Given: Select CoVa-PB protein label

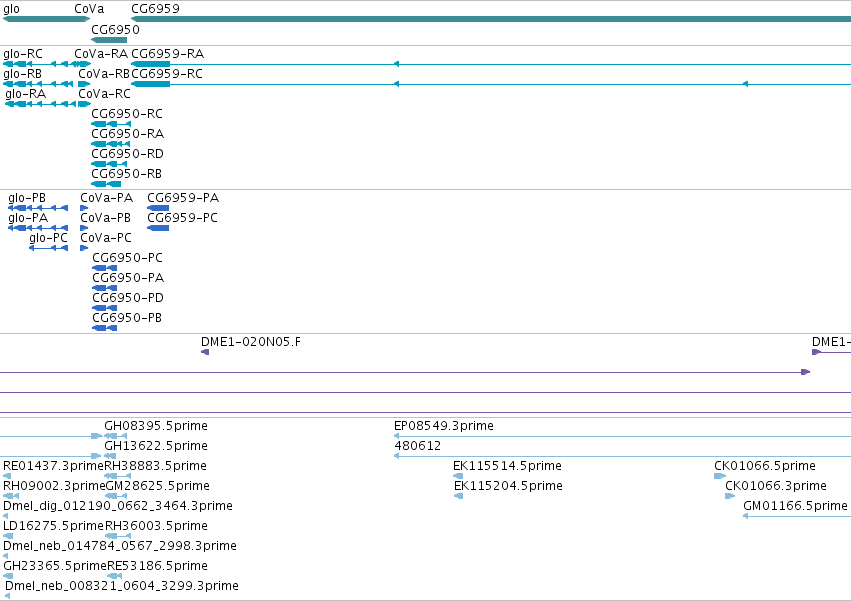Looking at the screenshot, I should click(106, 218).
